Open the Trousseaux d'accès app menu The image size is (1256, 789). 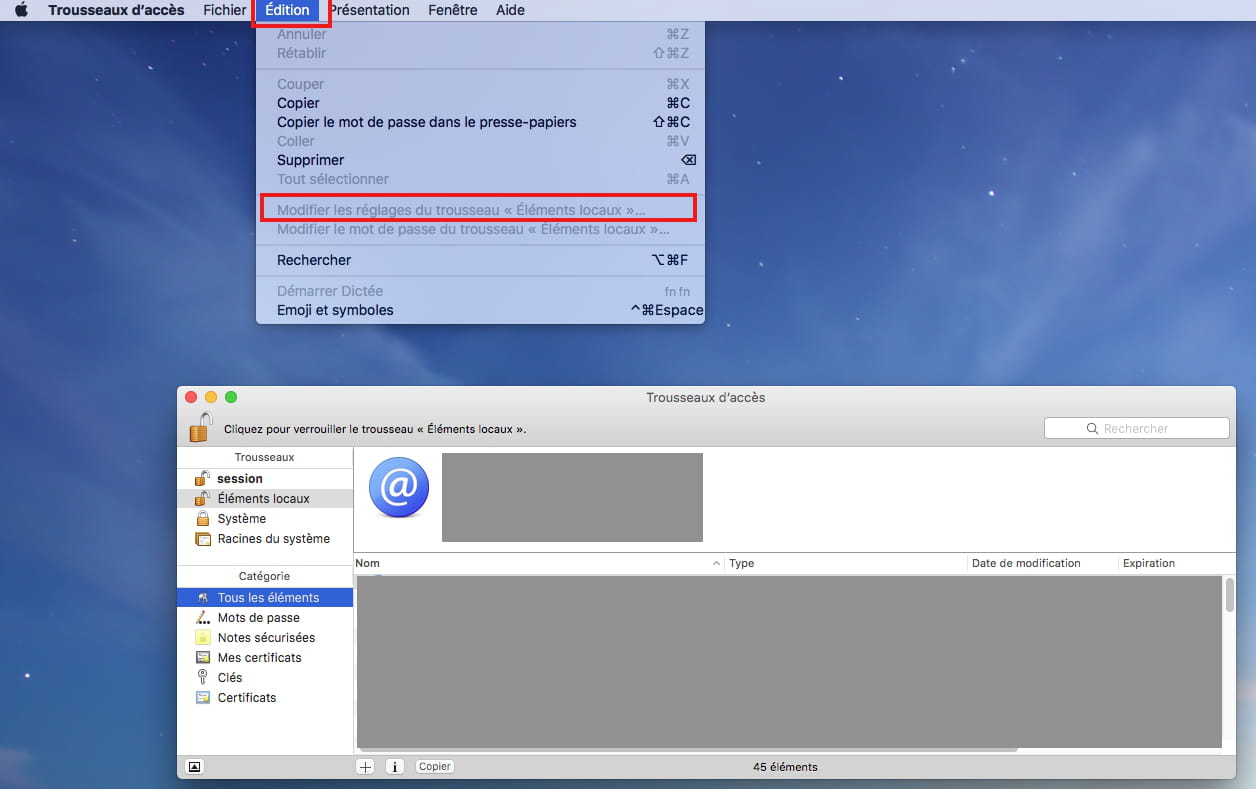tap(116, 10)
